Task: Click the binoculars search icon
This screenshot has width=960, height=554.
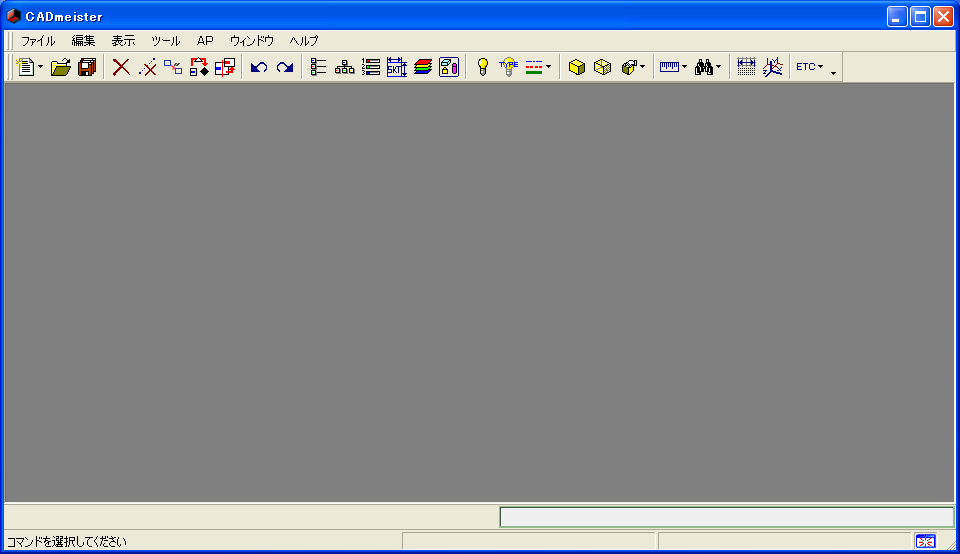Action: click(703, 67)
